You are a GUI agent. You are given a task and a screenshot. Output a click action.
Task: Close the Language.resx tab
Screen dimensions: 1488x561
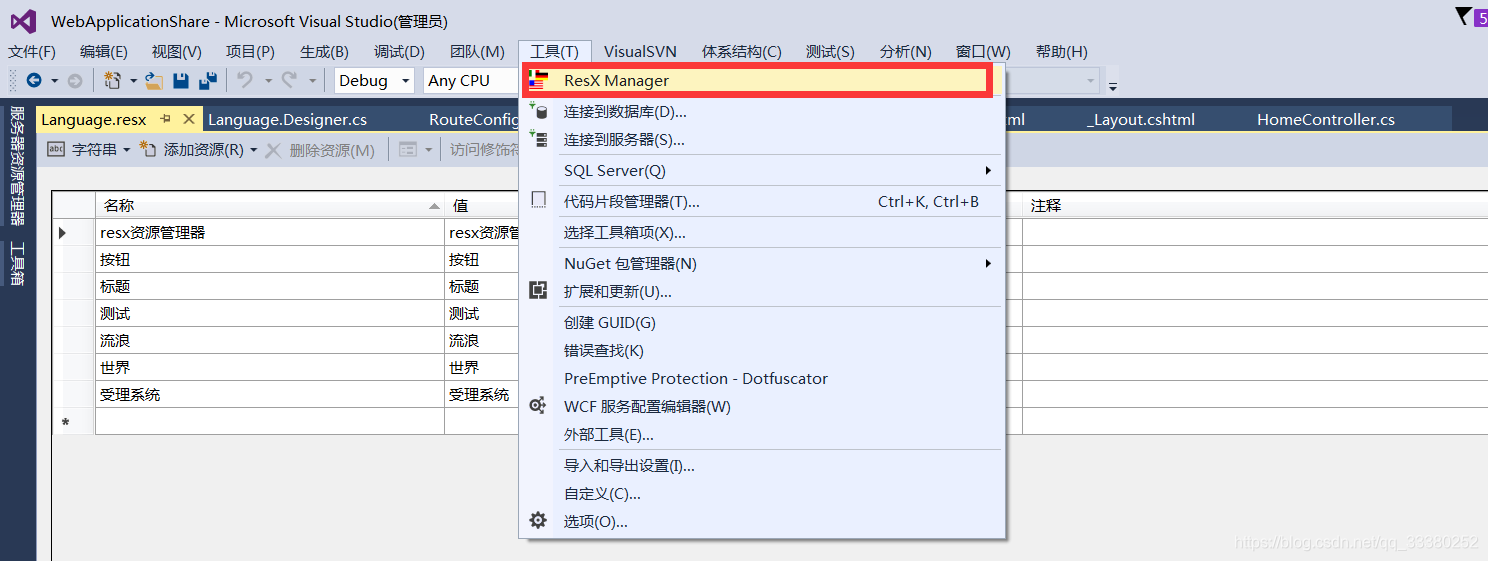coord(188,119)
